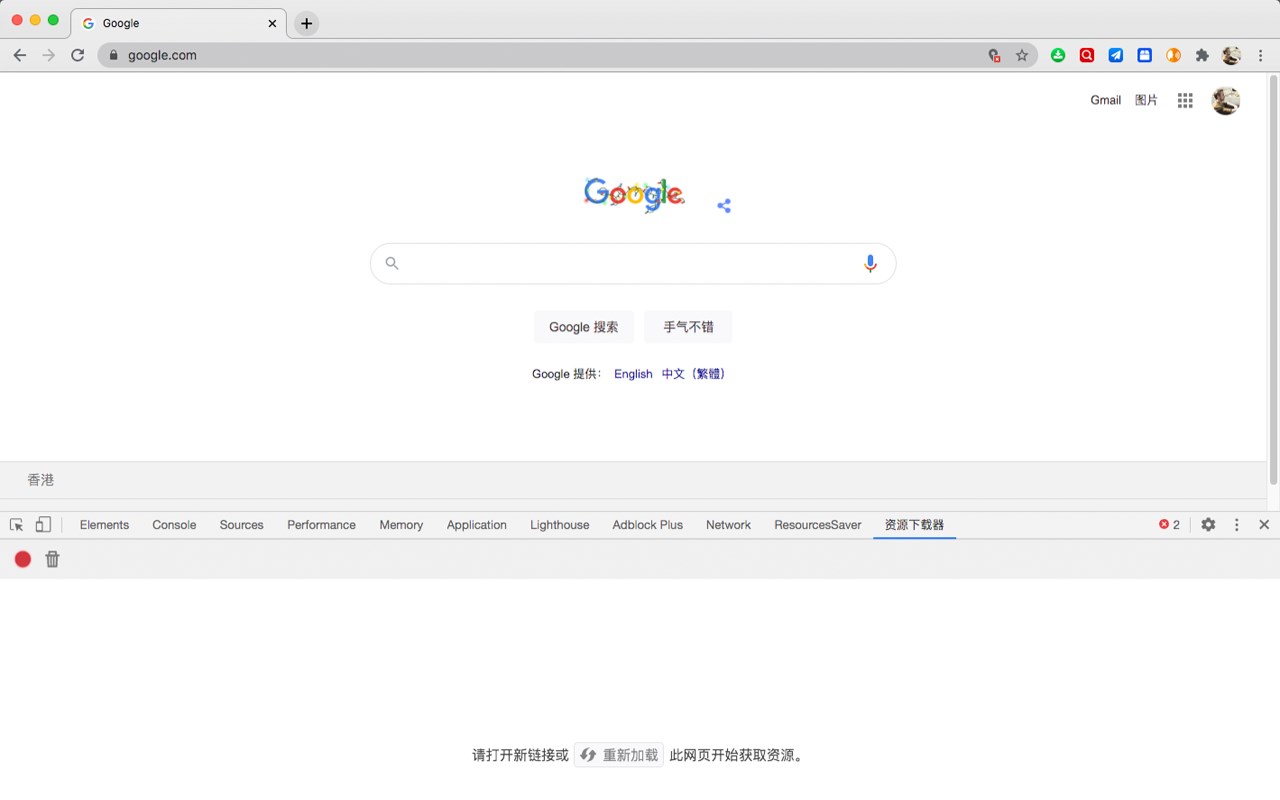Screen dimensions: 1280x800
Task: Start recording with the red record button
Action: 23,559
